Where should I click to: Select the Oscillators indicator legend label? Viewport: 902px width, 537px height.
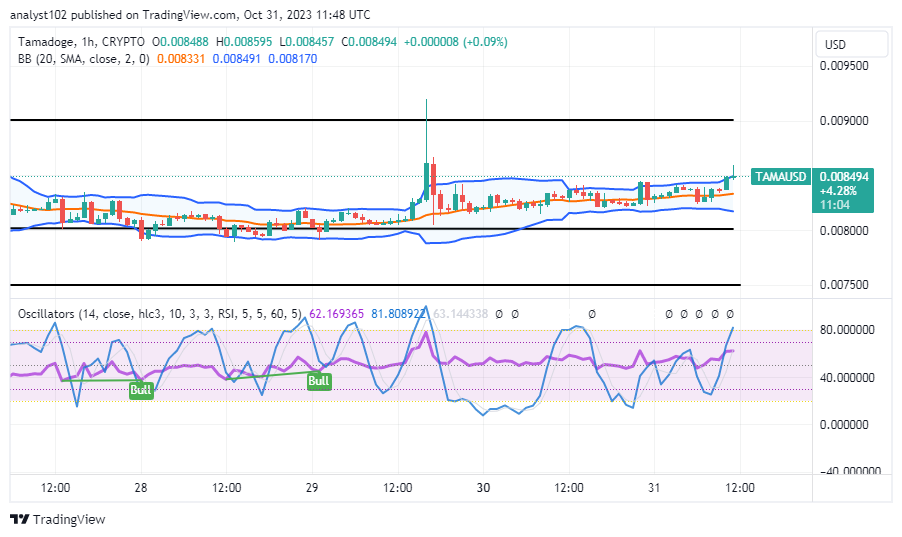159,314
